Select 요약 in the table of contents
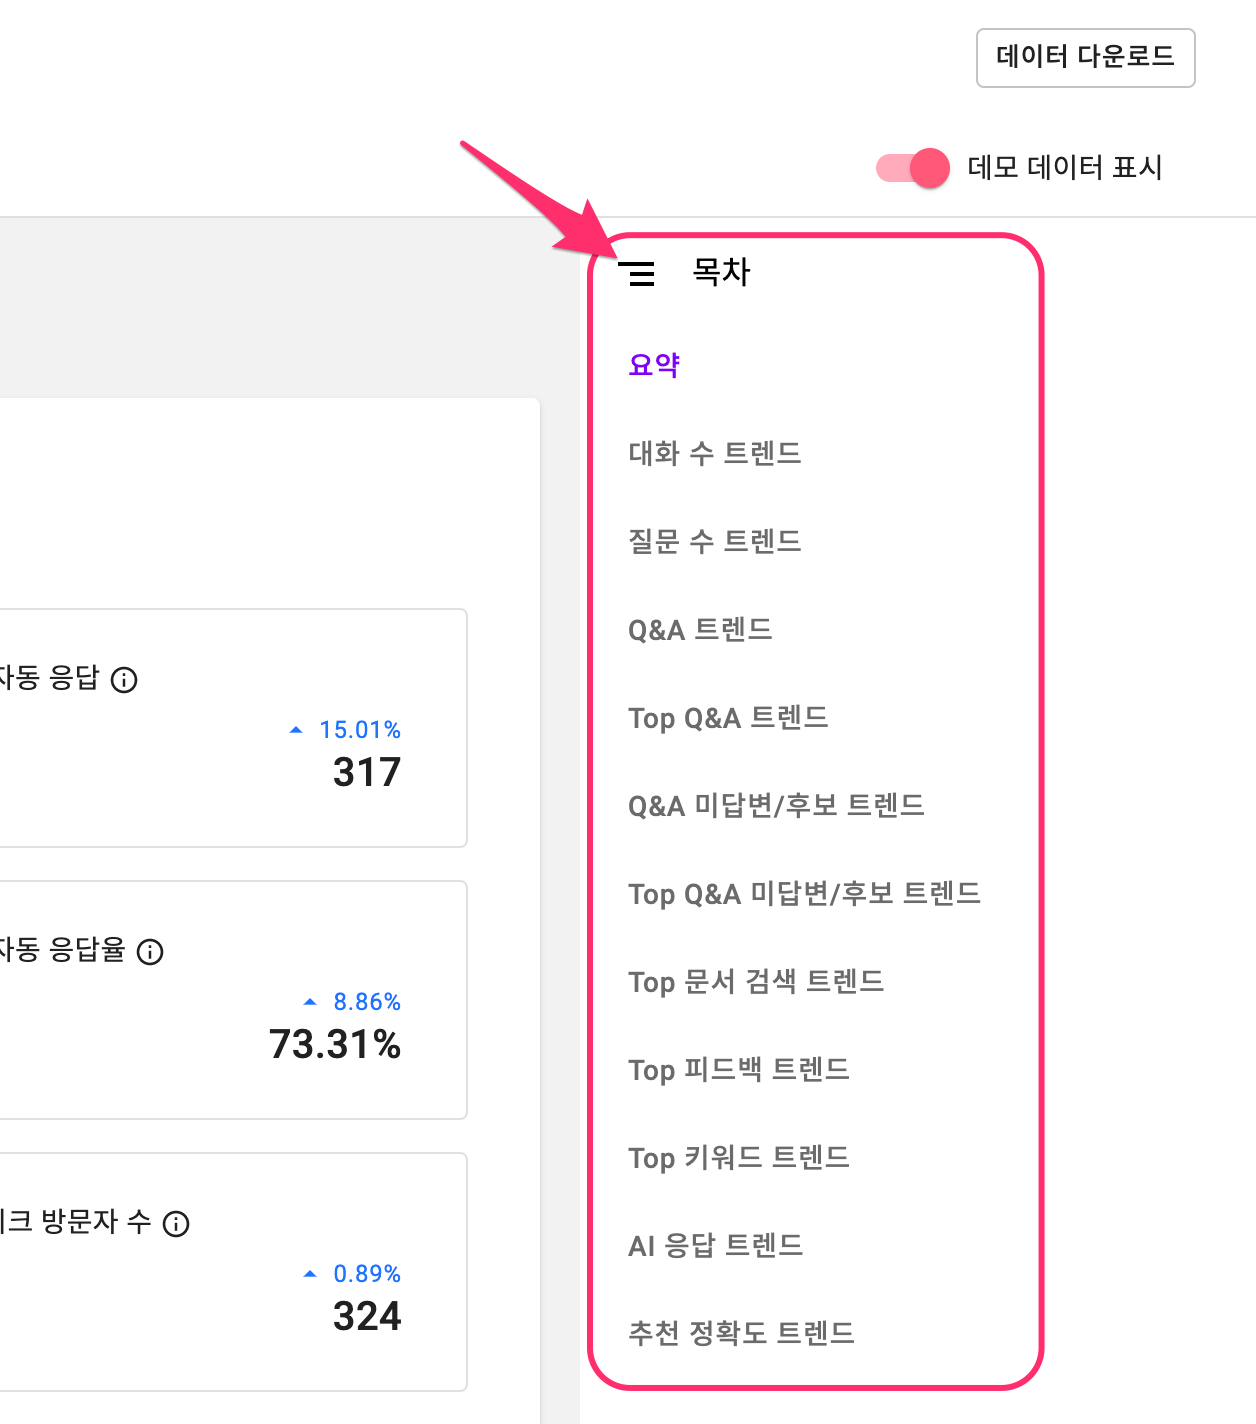The height and width of the screenshot is (1424, 1256). [x=654, y=365]
